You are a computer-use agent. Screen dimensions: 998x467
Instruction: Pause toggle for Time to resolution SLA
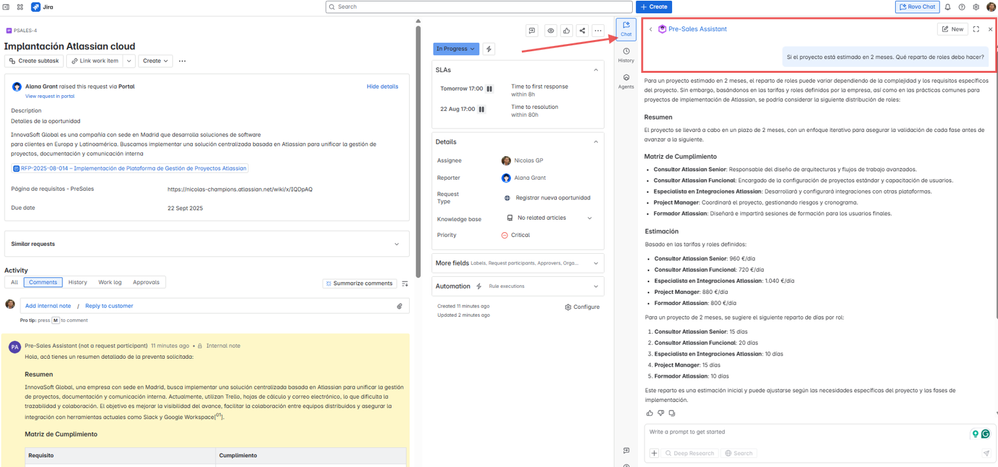coord(482,109)
